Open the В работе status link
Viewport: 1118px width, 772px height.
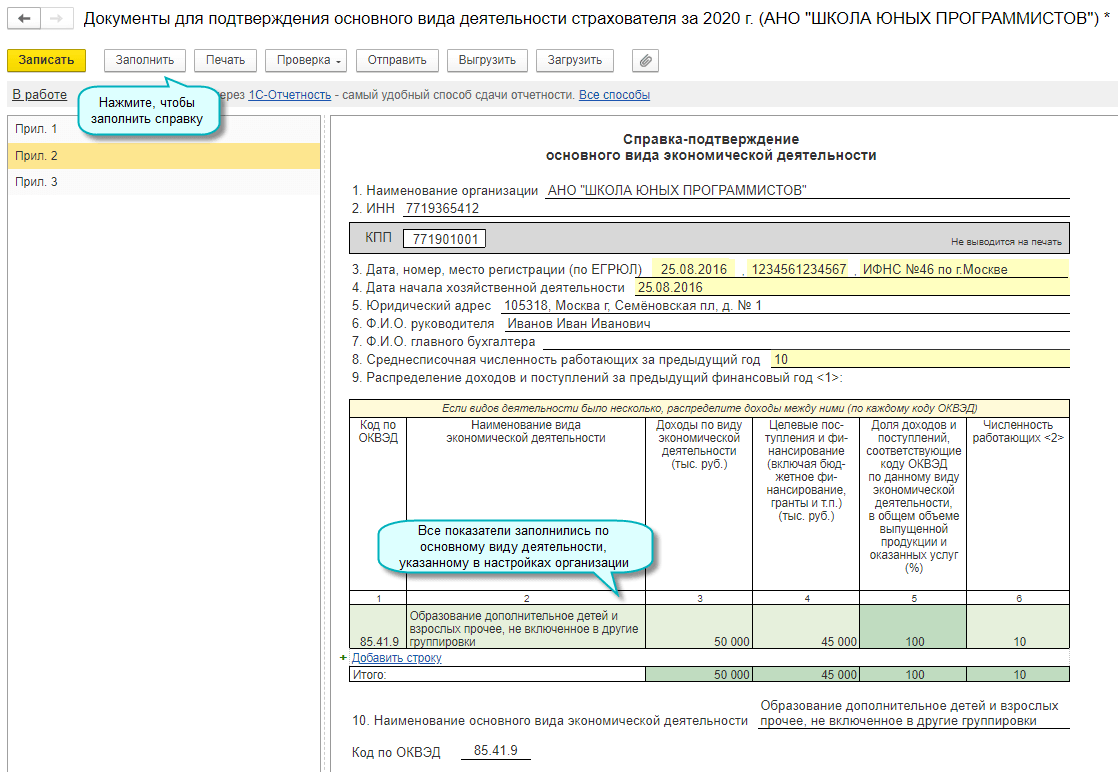point(39,94)
